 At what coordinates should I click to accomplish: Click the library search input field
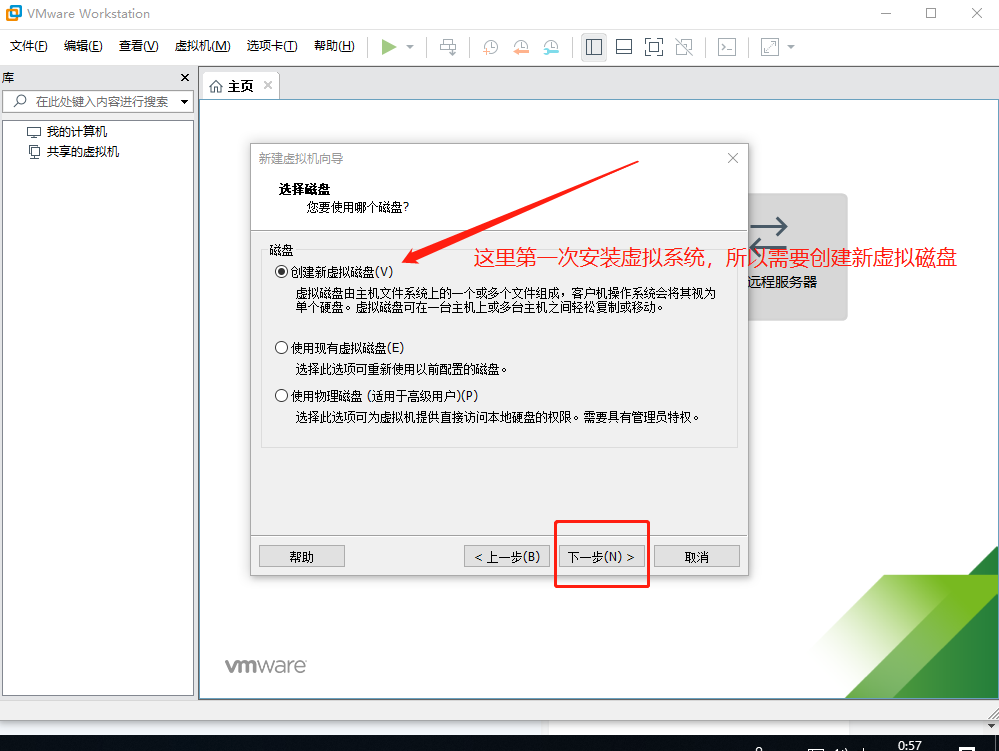pos(96,101)
